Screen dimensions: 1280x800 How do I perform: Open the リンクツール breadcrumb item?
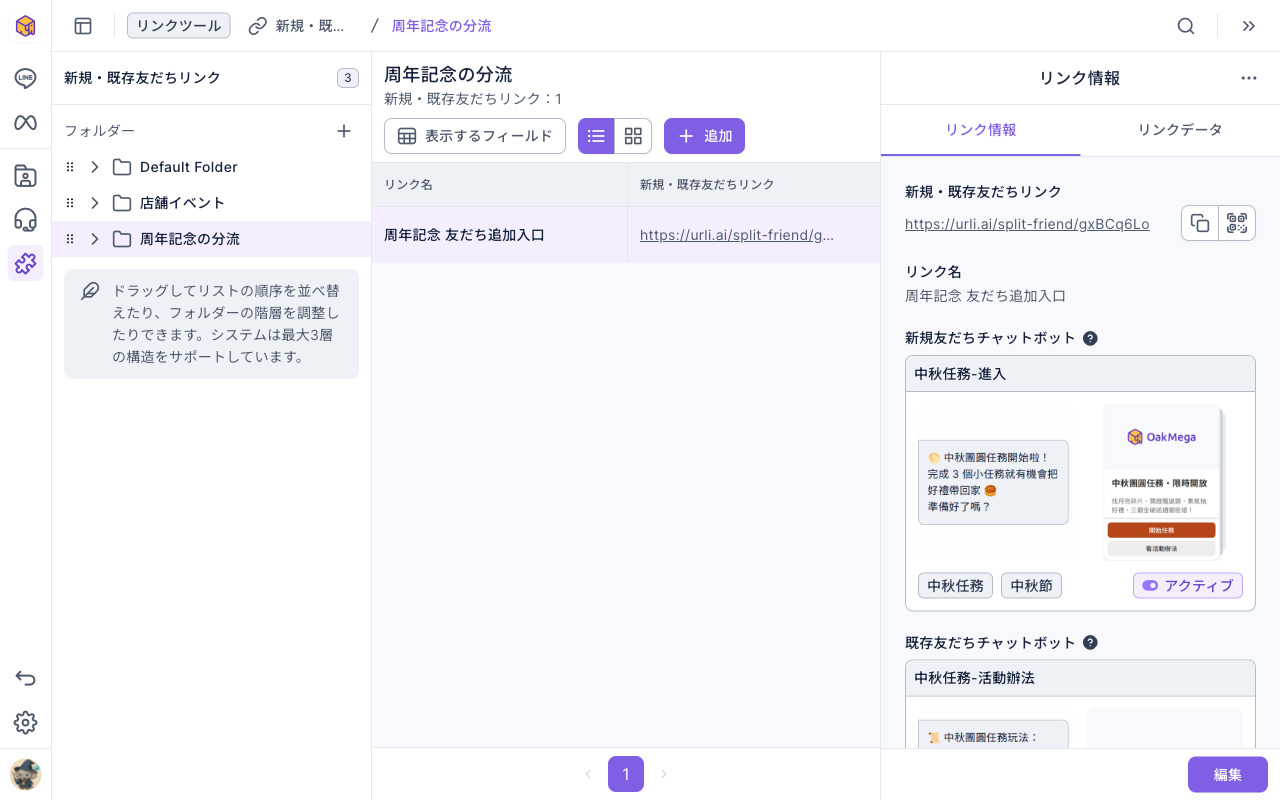pyautogui.click(x=179, y=26)
